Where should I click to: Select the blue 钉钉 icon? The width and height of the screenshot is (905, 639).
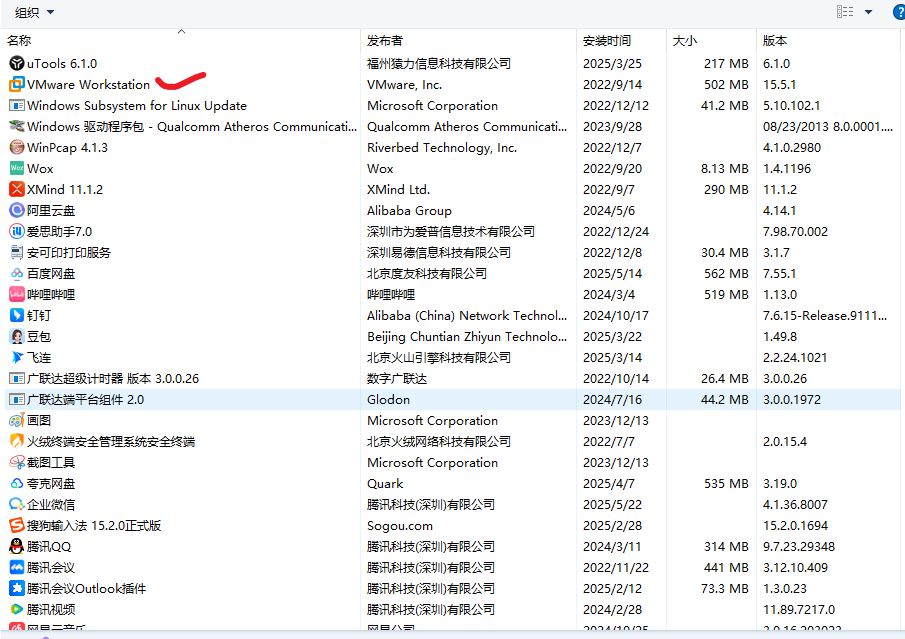tap(17, 315)
